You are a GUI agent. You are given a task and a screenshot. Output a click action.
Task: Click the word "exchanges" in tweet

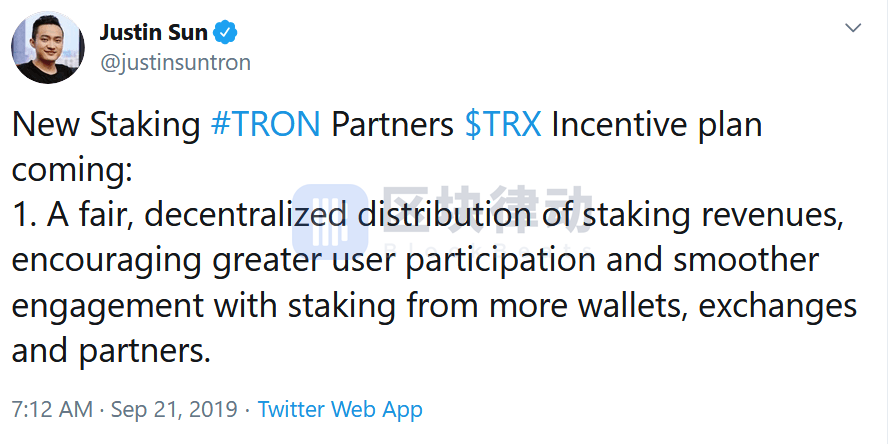click(778, 306)
